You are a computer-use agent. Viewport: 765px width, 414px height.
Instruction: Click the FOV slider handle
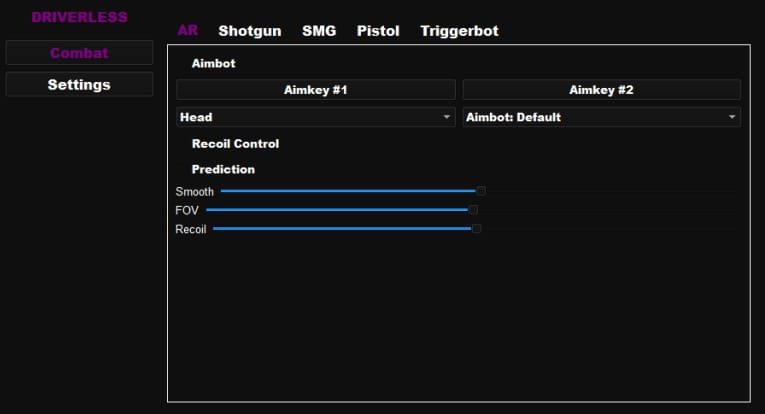pyautogui.click(x=473, y=210)
